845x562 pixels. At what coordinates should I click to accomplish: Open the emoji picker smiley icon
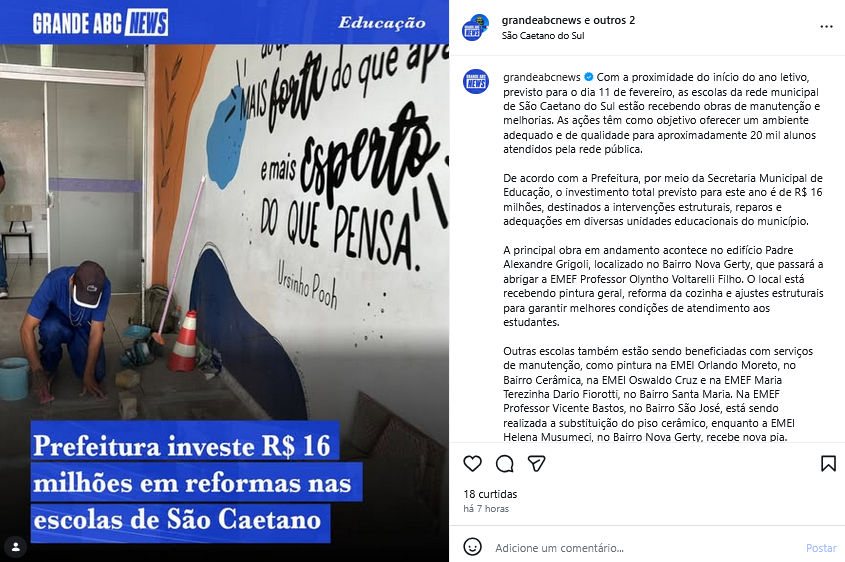(x=473, y=547)
